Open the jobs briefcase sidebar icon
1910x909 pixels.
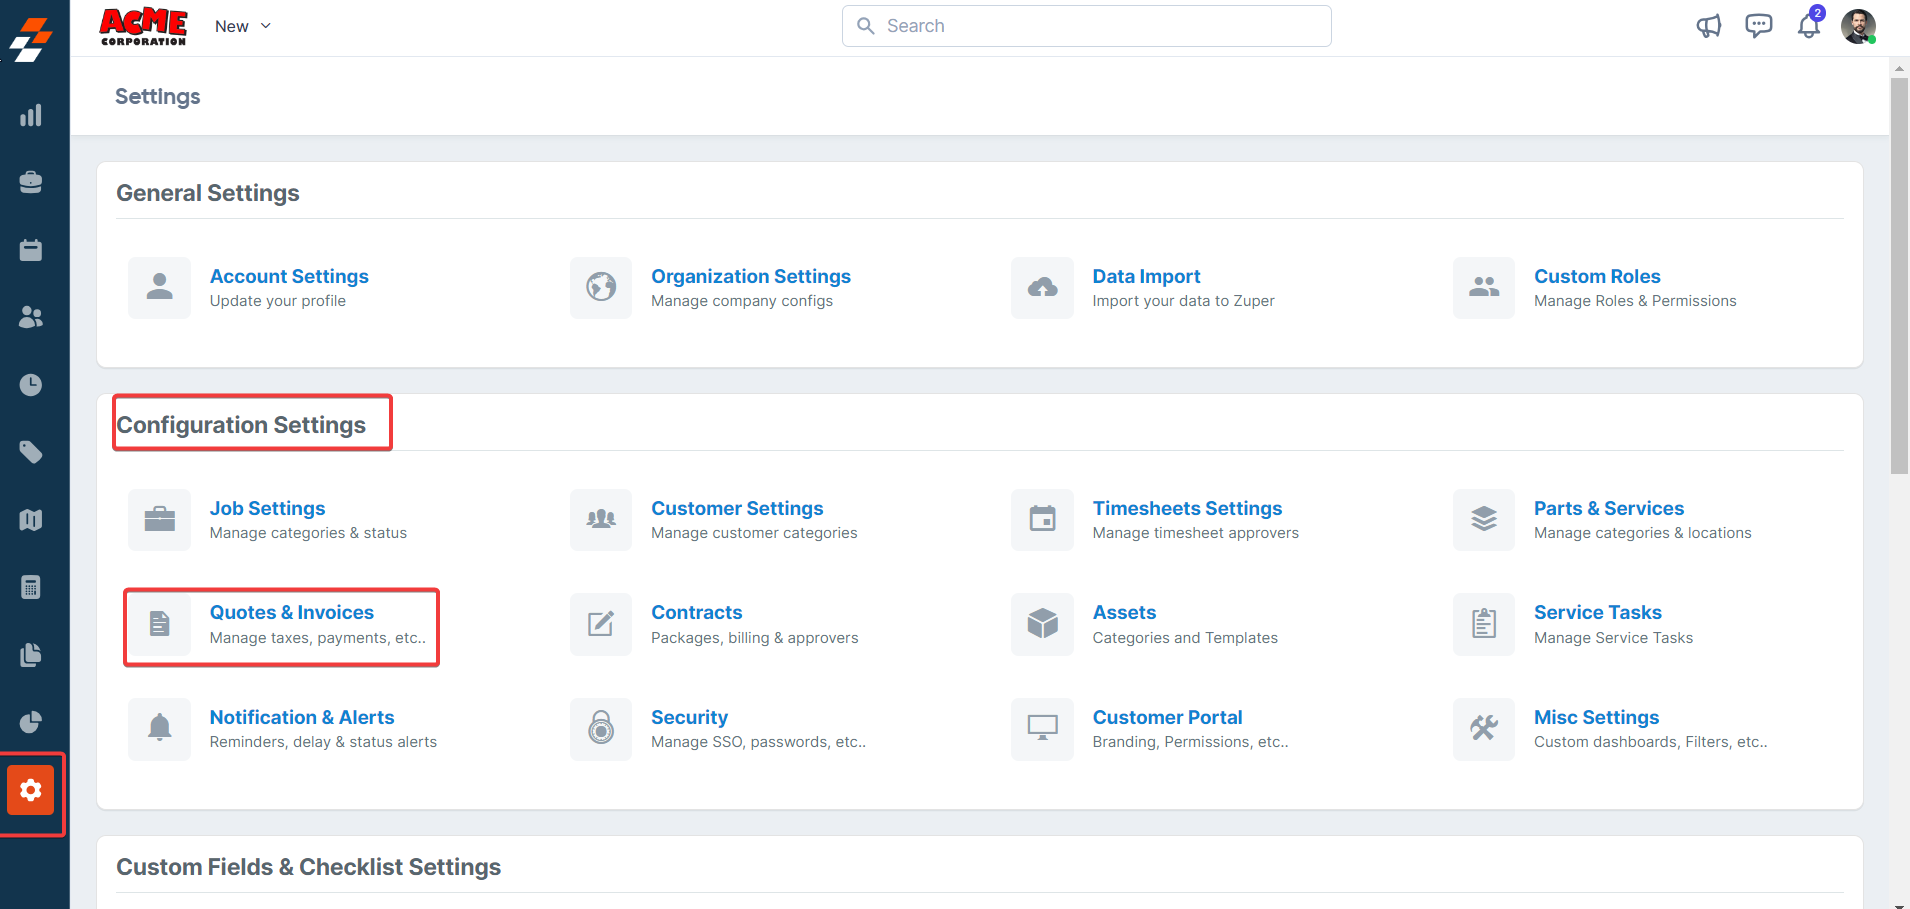(31, 182)
